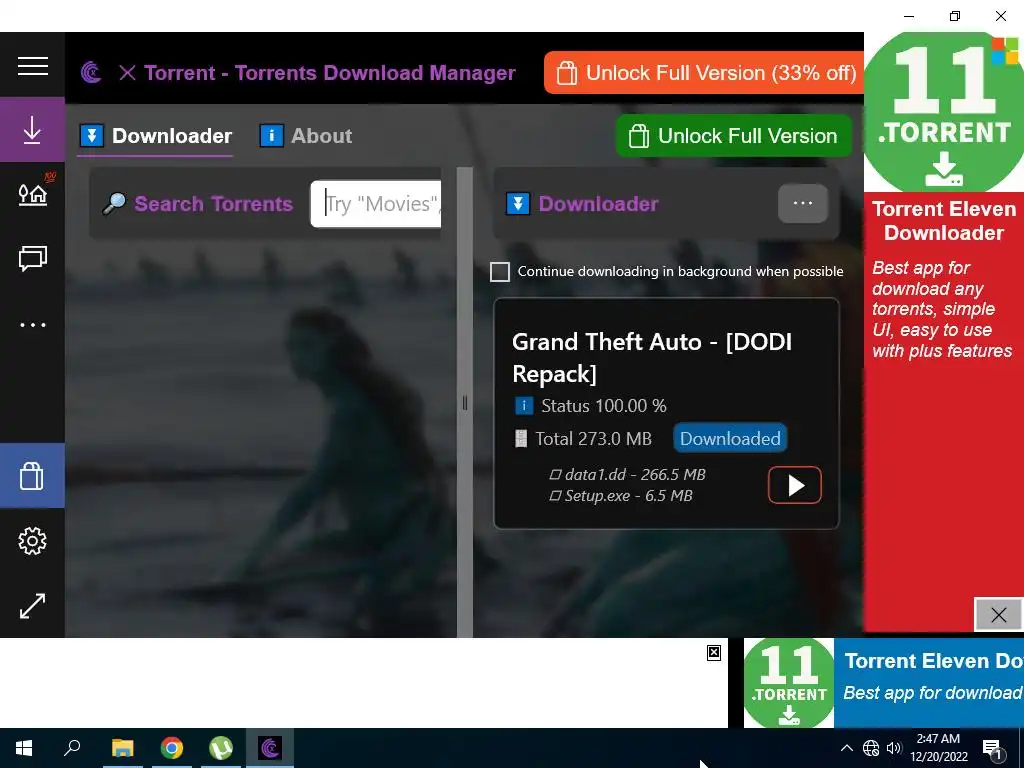1024x768 pixels.
Task: Open the taskbar search icon
Action: pos(72,747)
